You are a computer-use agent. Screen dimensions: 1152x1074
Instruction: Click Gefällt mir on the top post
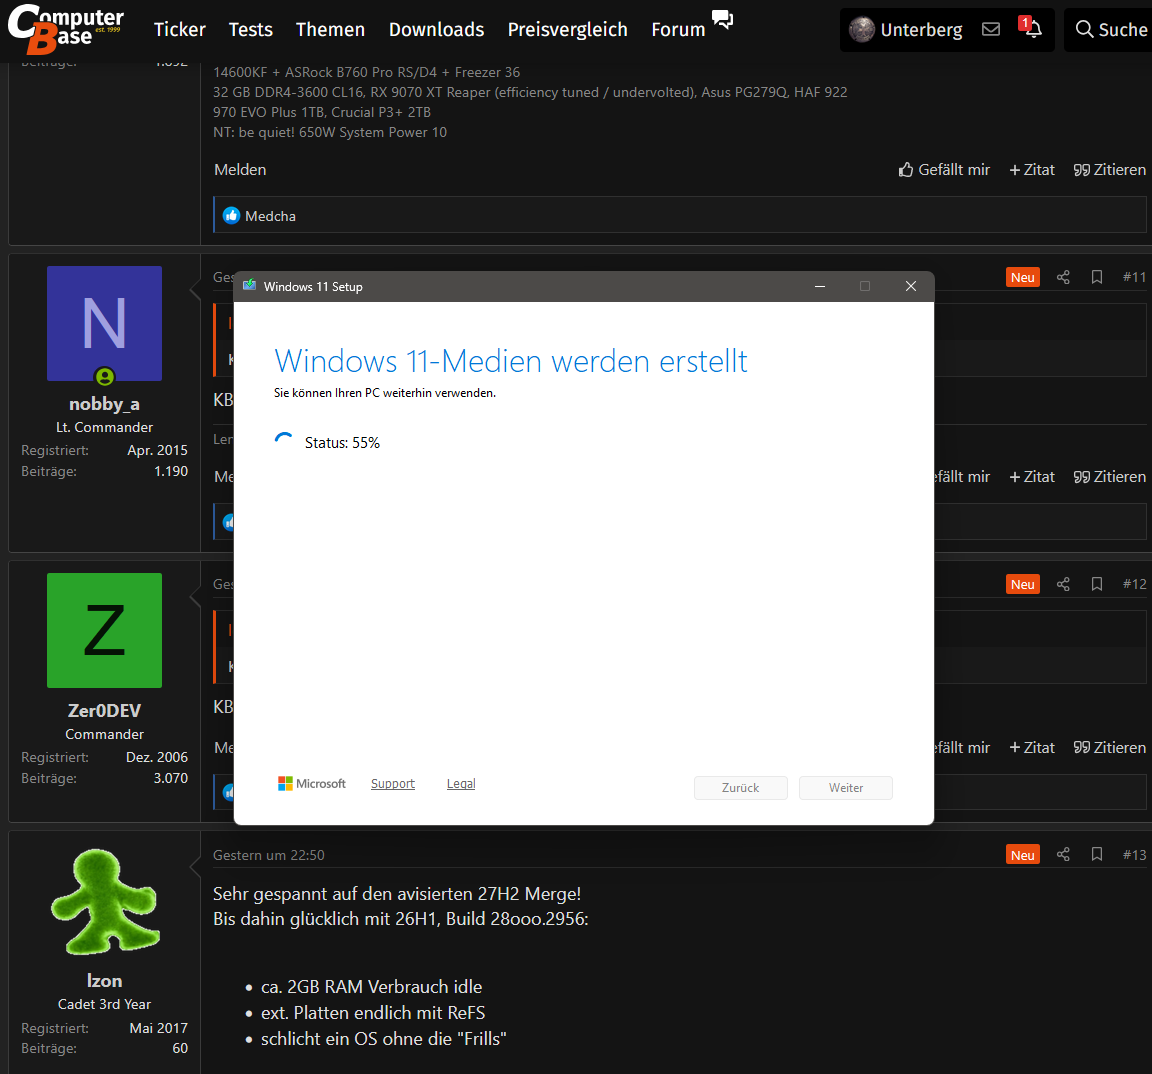click(x=944, y=170)
